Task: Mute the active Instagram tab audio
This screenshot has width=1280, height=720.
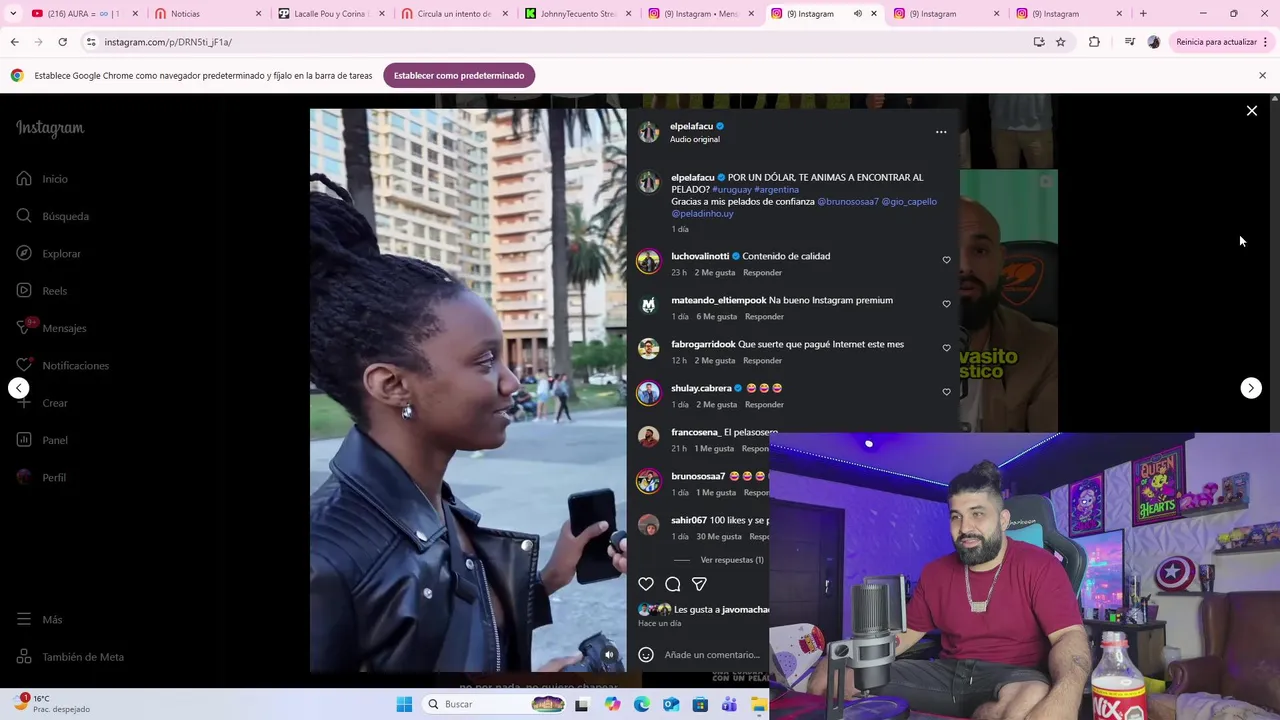Action: coord(858,14)
